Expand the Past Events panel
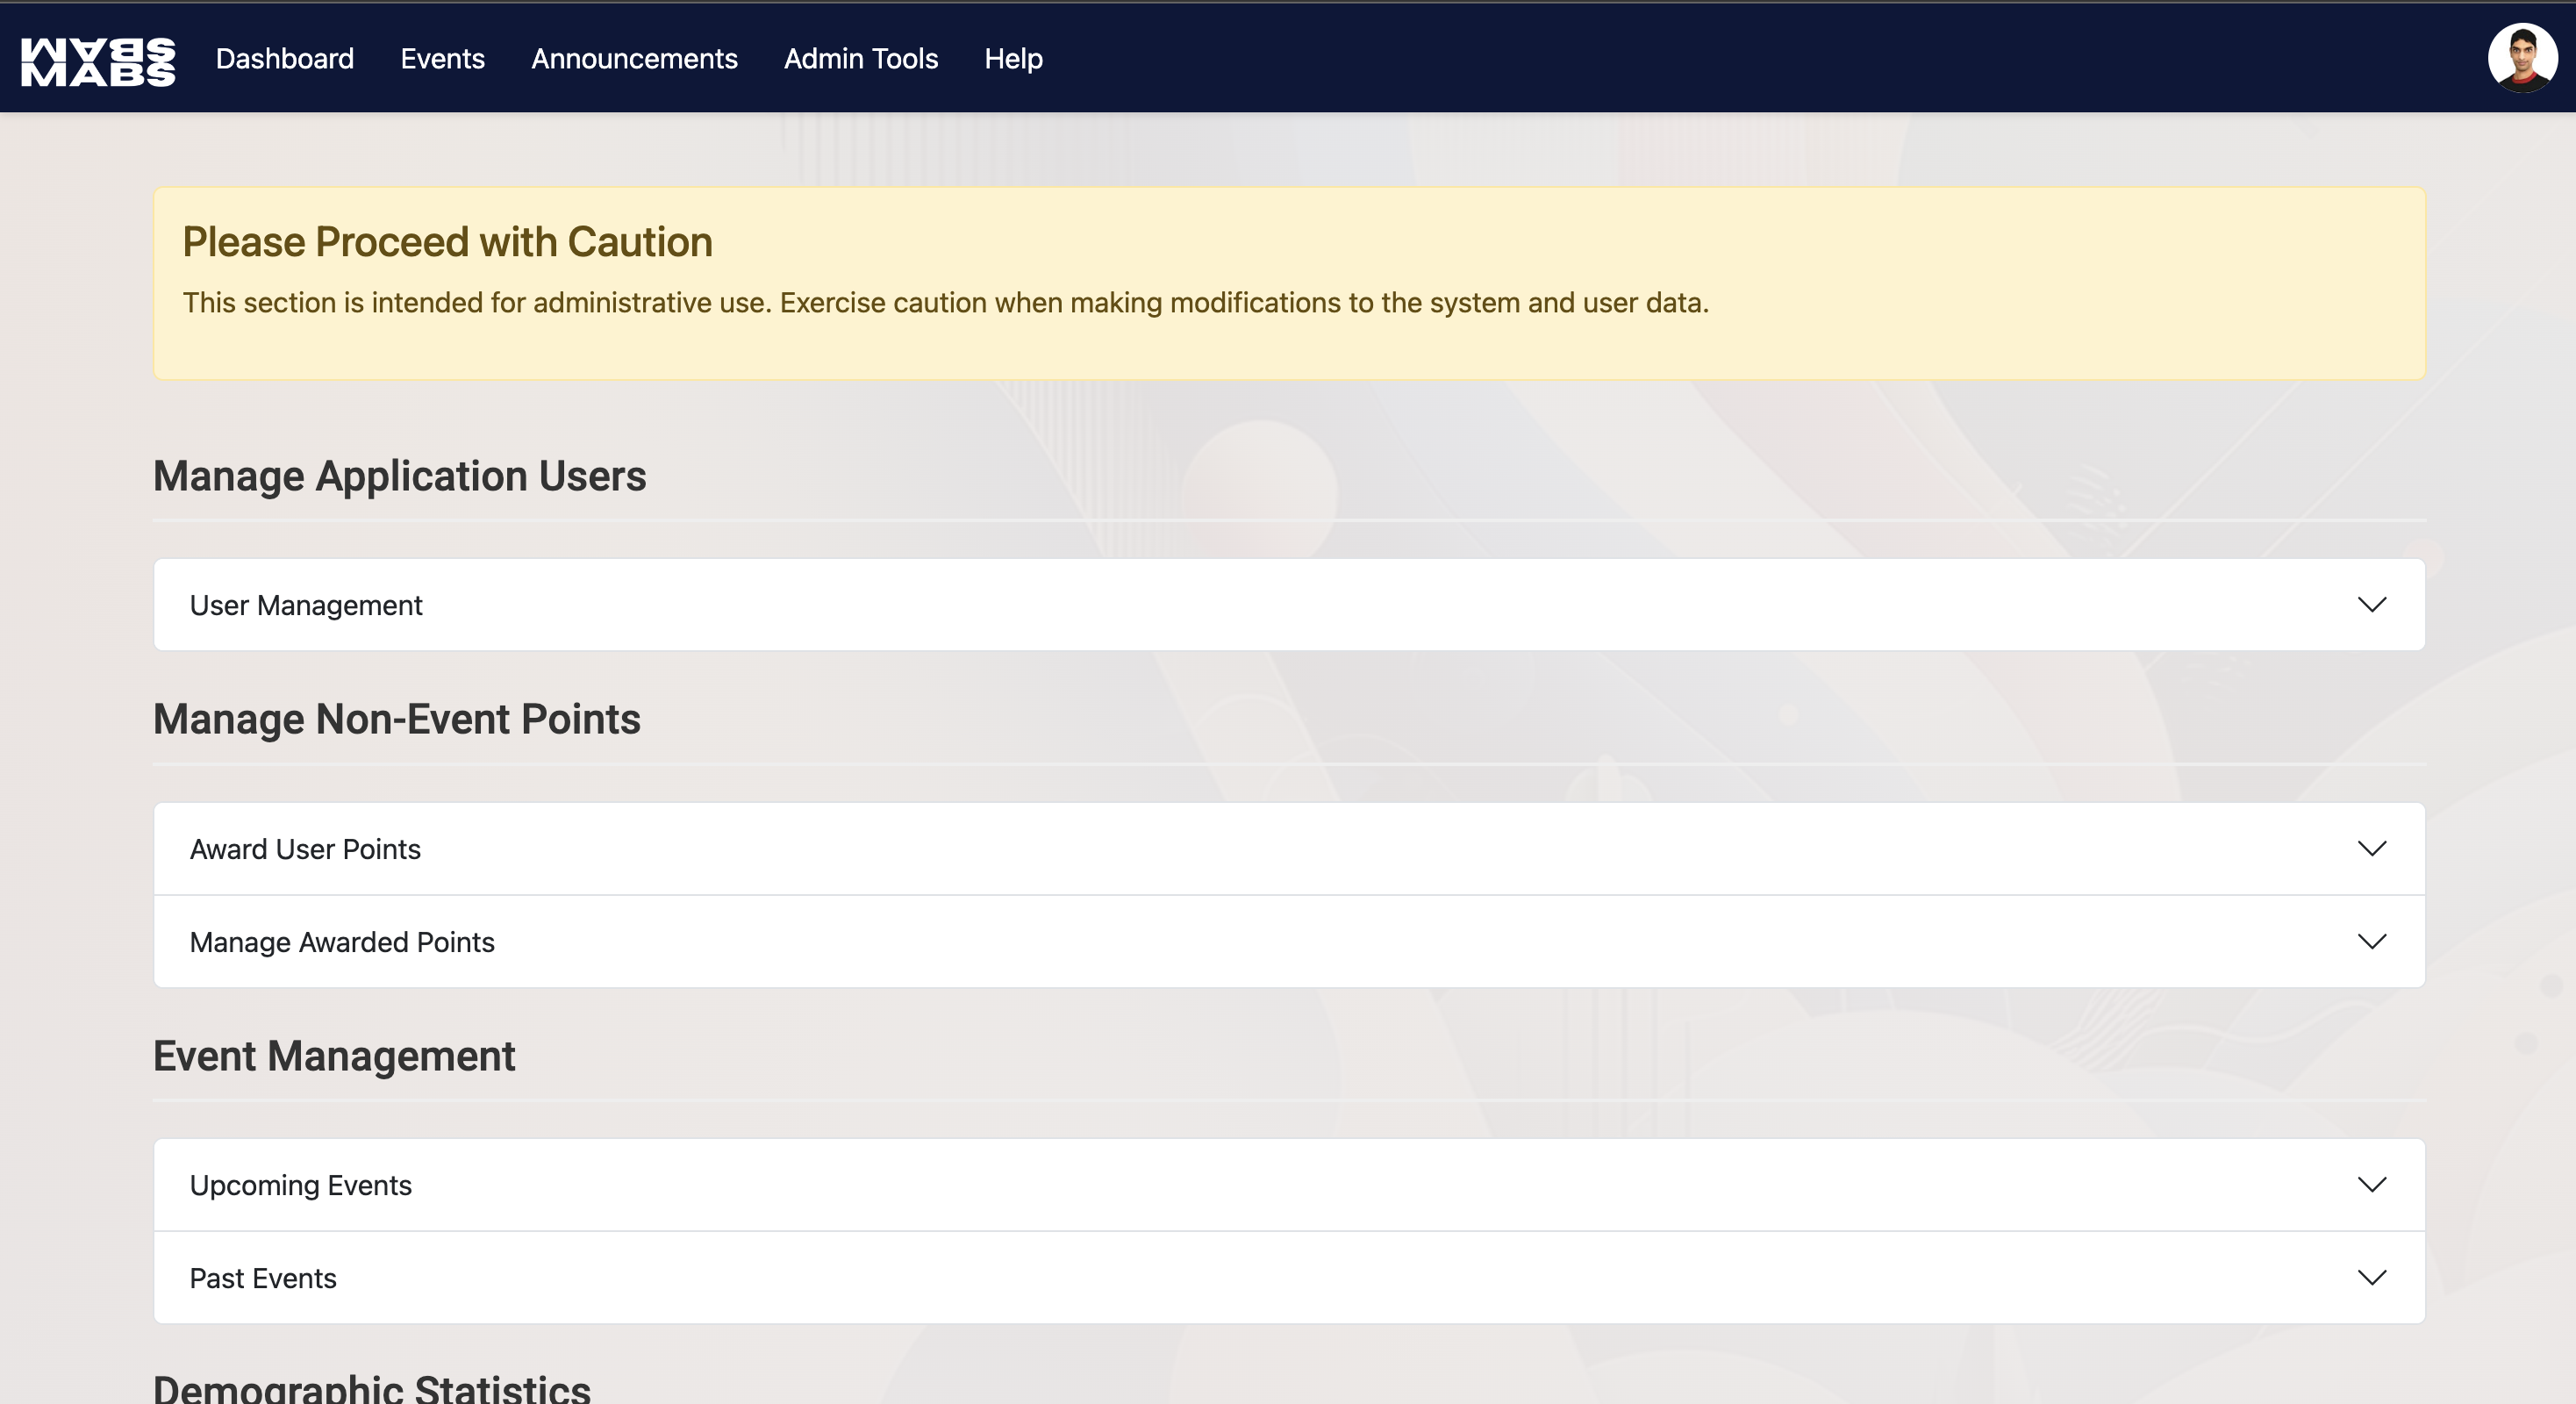The width and height of the screenshot is (2576, 1404). tap(263, 1278)
